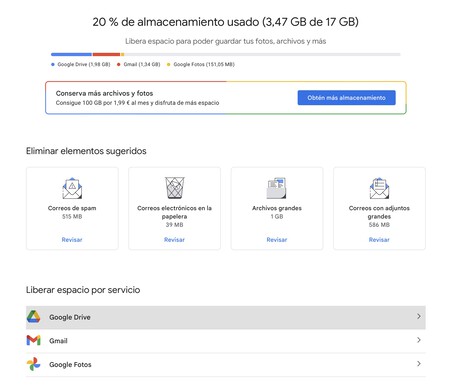Open Revisar under Correos electrónicos en la papelera
Screen dimensions: 450x390
pyautogui.click(x=174, y=240)
